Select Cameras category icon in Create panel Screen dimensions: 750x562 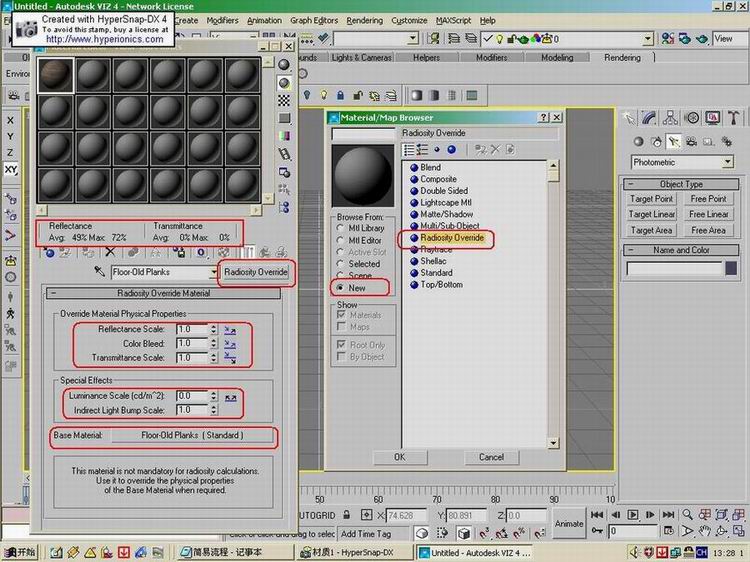(691, 142)
